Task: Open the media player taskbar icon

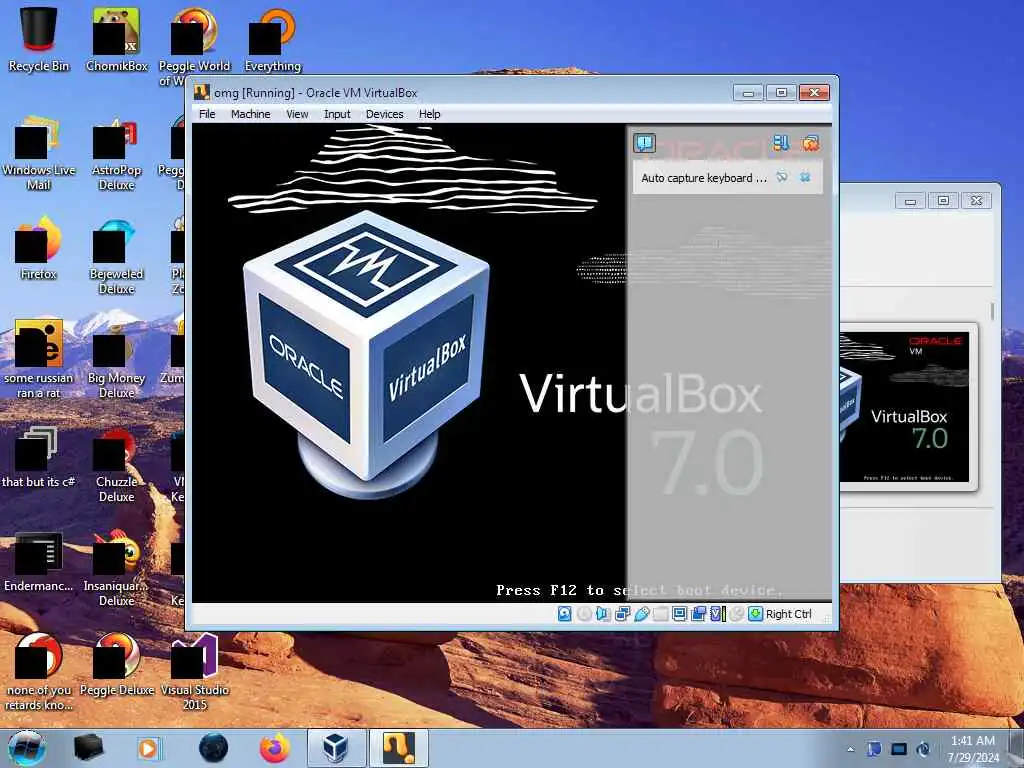Action: coord(148,748)
